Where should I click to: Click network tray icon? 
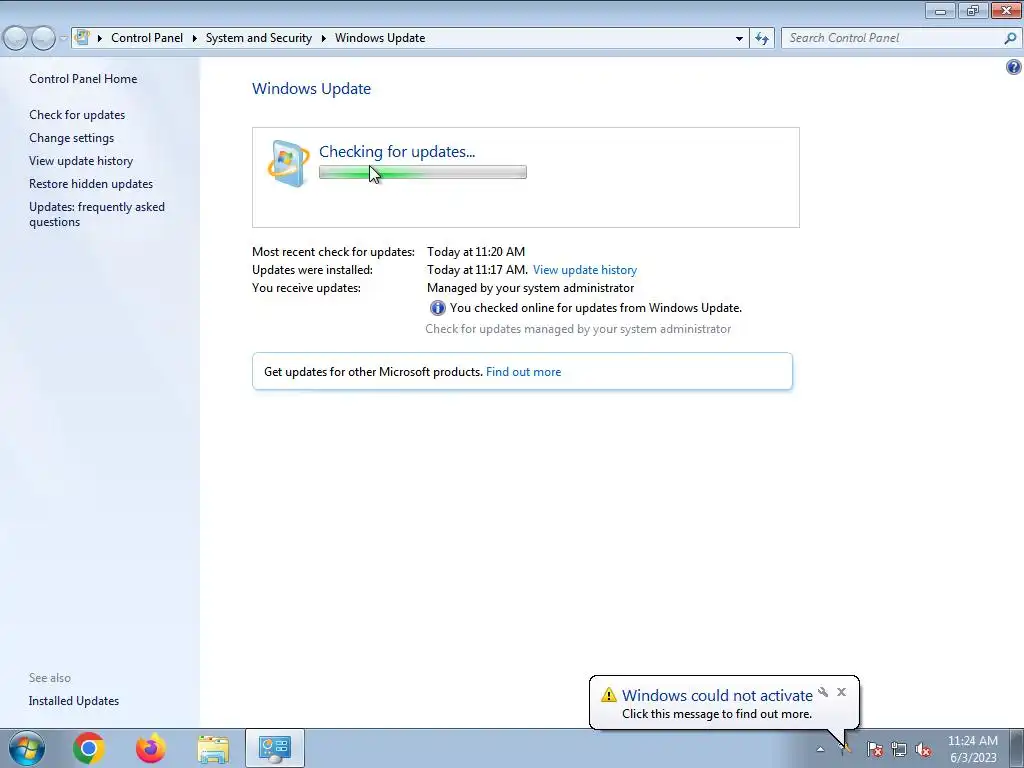coord(899,749)
